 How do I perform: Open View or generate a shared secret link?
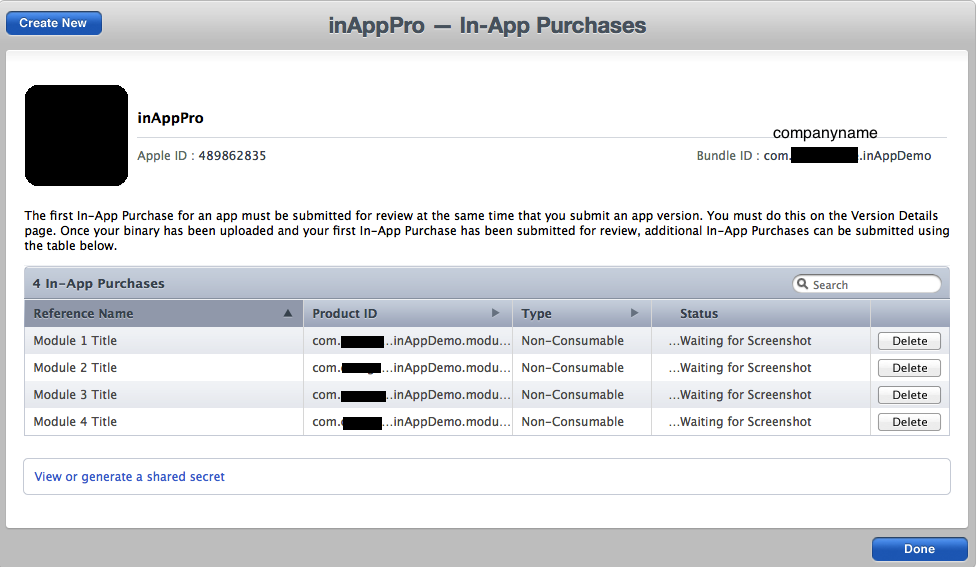tap(129, 477)
